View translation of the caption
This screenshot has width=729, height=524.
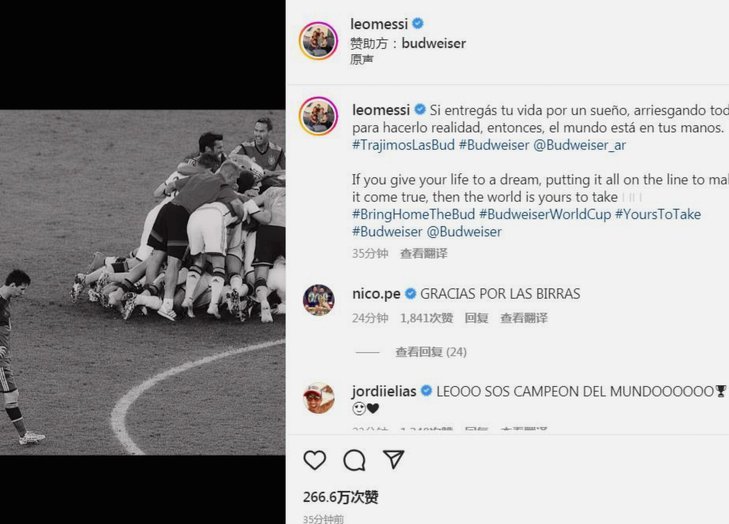(x=424, y=253)
